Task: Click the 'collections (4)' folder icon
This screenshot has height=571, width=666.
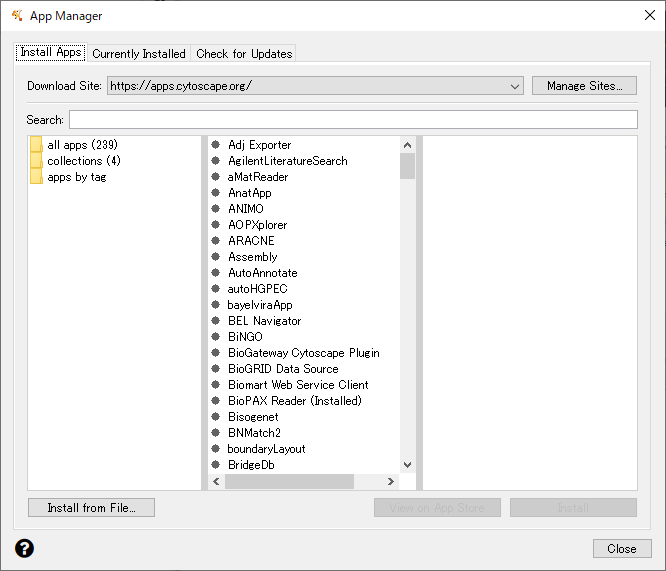Action: 36,161
